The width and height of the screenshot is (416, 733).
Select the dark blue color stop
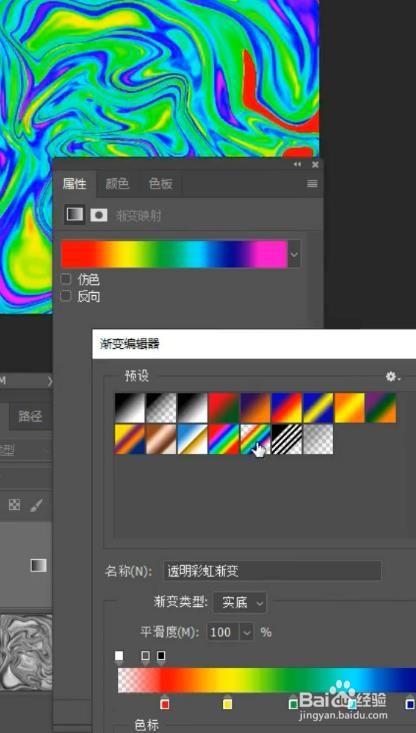[410, 703]
